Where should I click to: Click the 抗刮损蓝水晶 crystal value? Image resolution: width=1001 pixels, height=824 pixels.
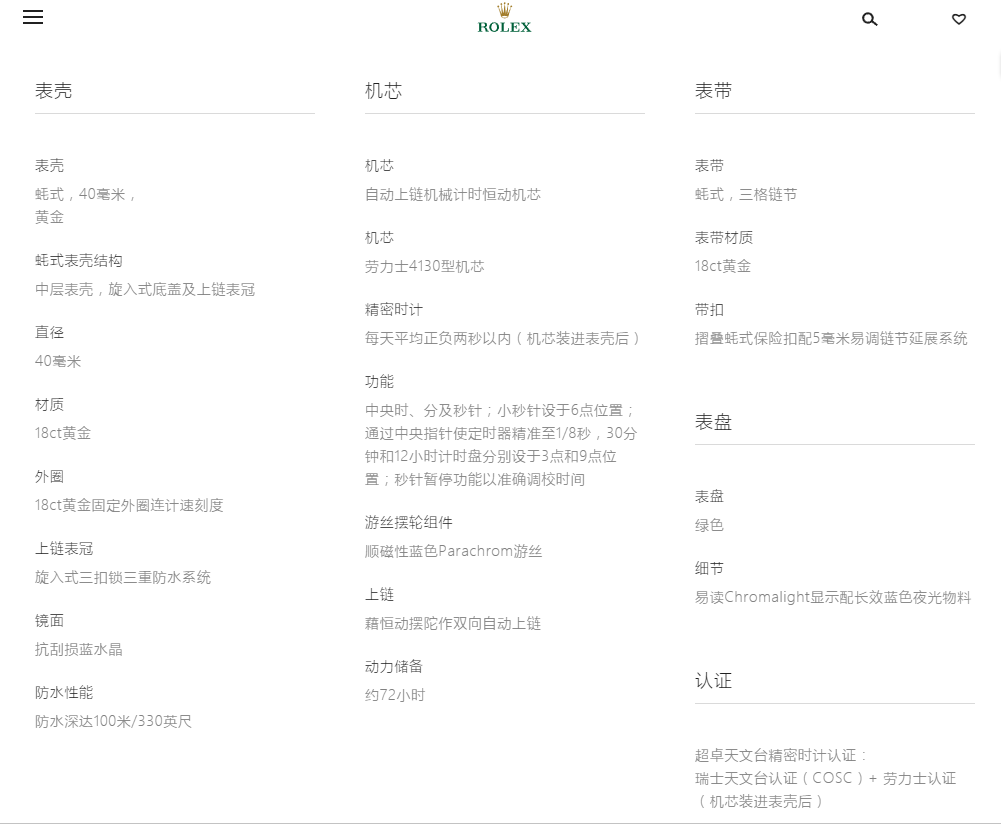78,649
